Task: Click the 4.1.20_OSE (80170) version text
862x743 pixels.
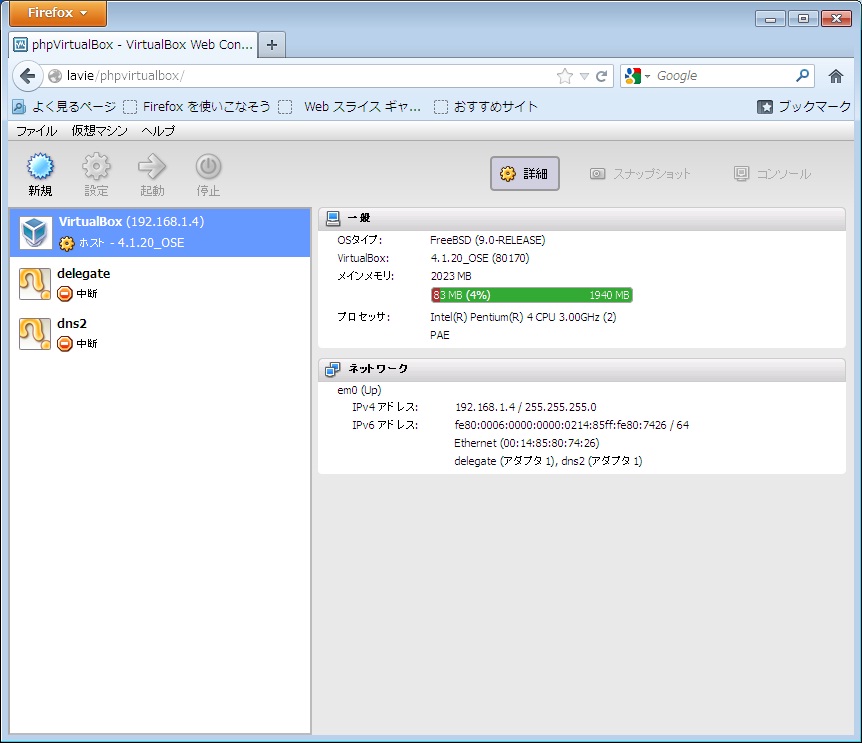Action: tap(480, 258)
